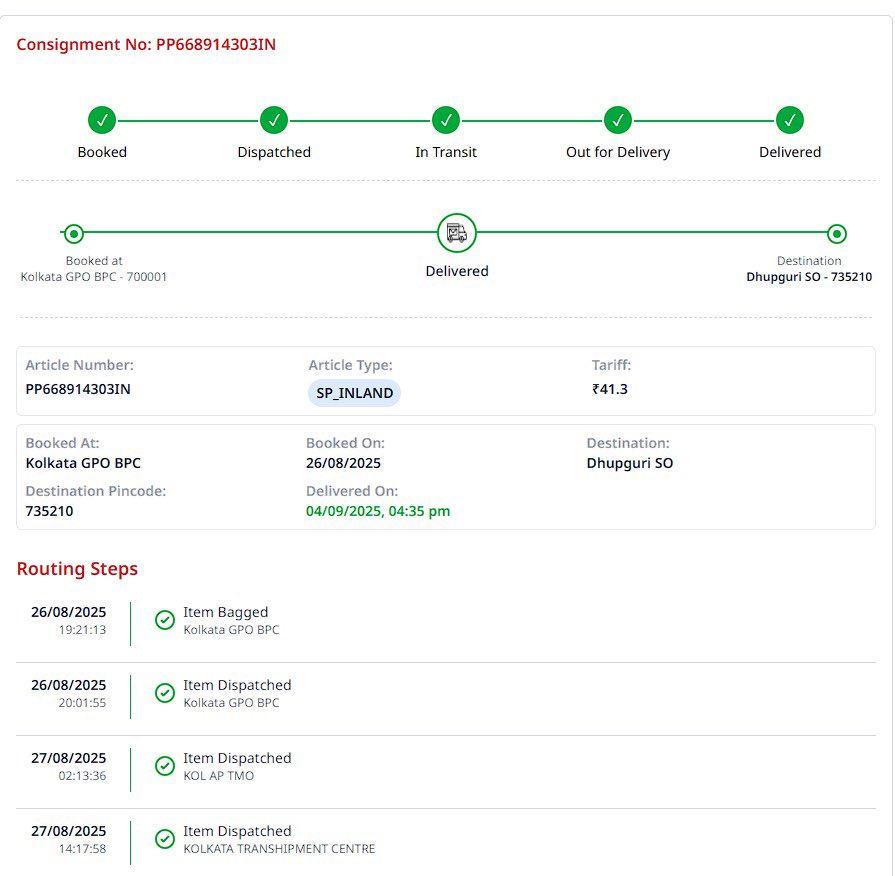895x876 pixels.
Task: Click the timestamp 14:17:58
Action: click(82, 849)
